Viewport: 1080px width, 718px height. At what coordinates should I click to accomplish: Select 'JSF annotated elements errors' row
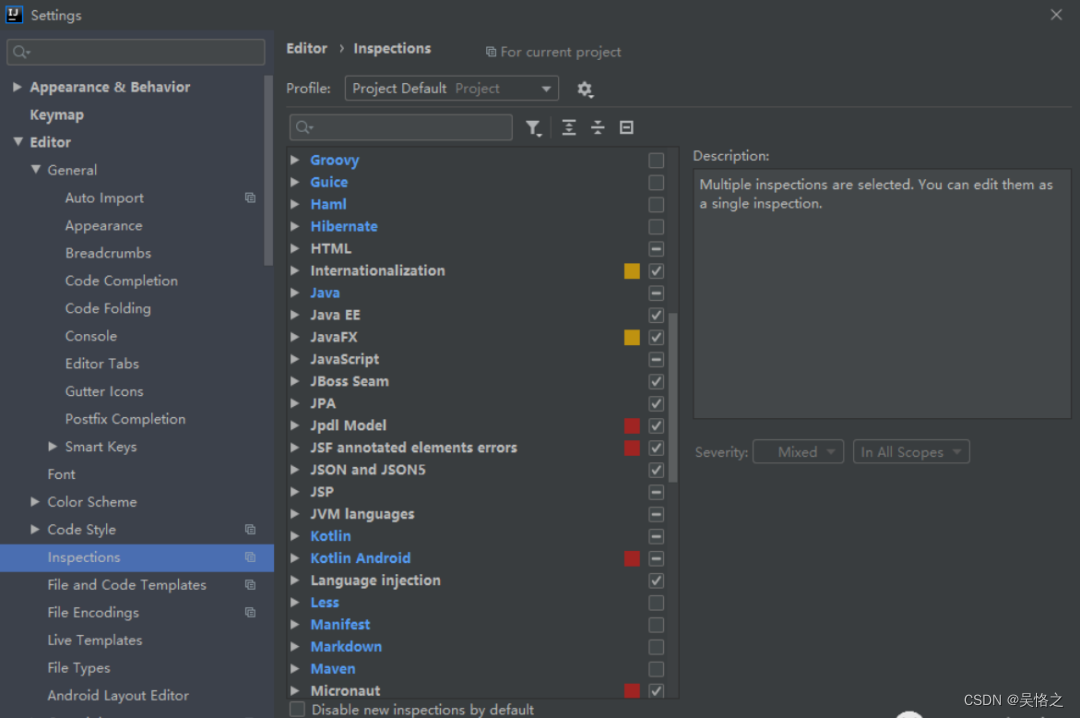coord(477,448)
